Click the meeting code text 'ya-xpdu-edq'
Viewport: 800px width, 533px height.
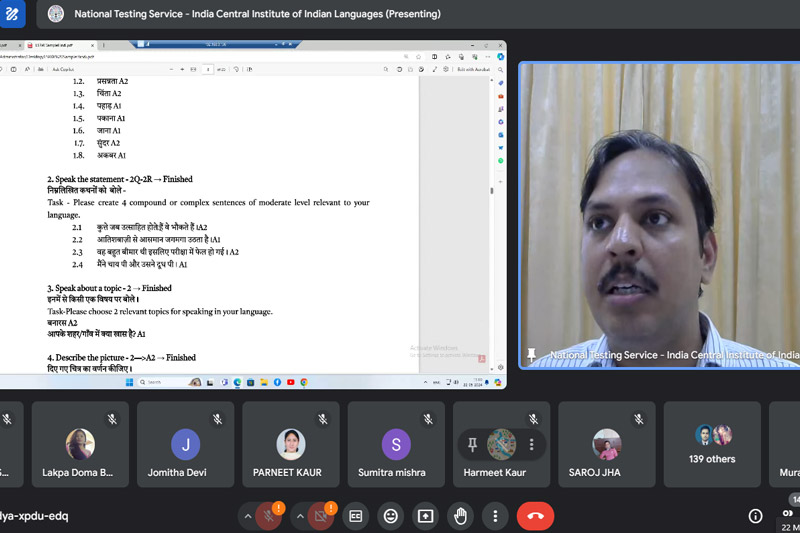(x=34, y=516)
